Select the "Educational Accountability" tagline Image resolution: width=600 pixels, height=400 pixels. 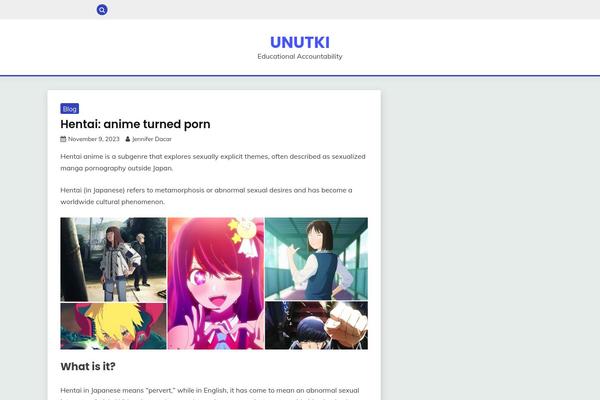[x=300, y=56]
